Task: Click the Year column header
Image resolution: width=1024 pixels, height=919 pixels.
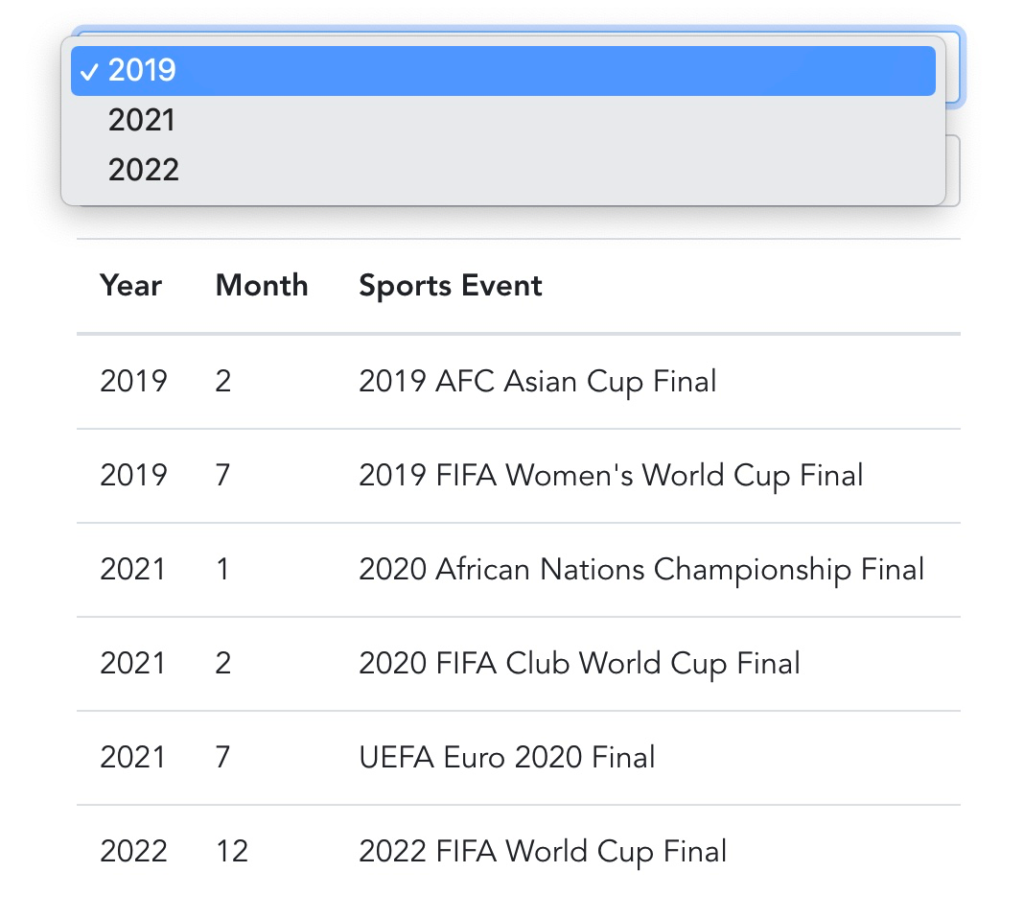Action: click(x=131, y=285)
